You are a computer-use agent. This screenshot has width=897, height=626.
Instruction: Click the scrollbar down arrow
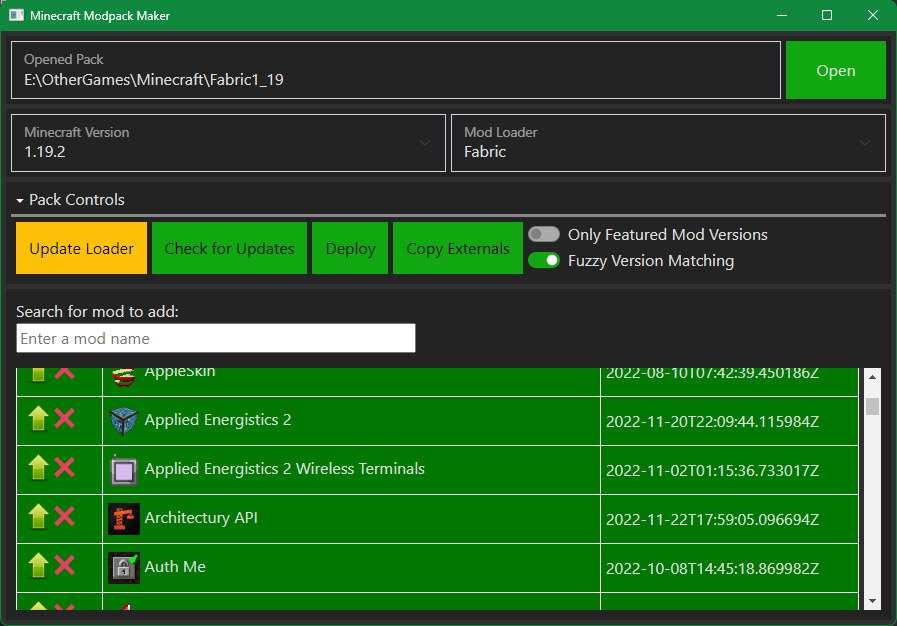click(872, 601)
